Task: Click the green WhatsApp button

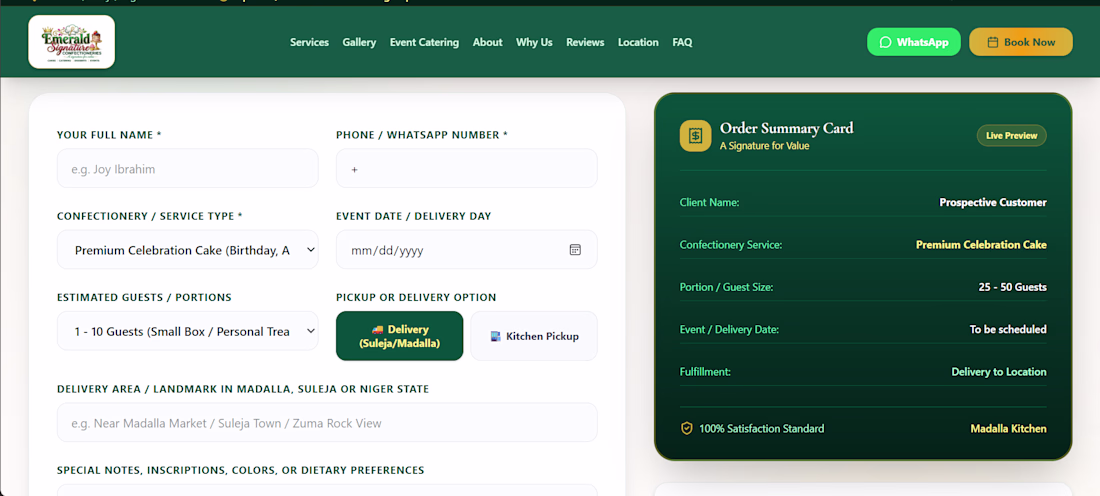Action: (914, 42)
